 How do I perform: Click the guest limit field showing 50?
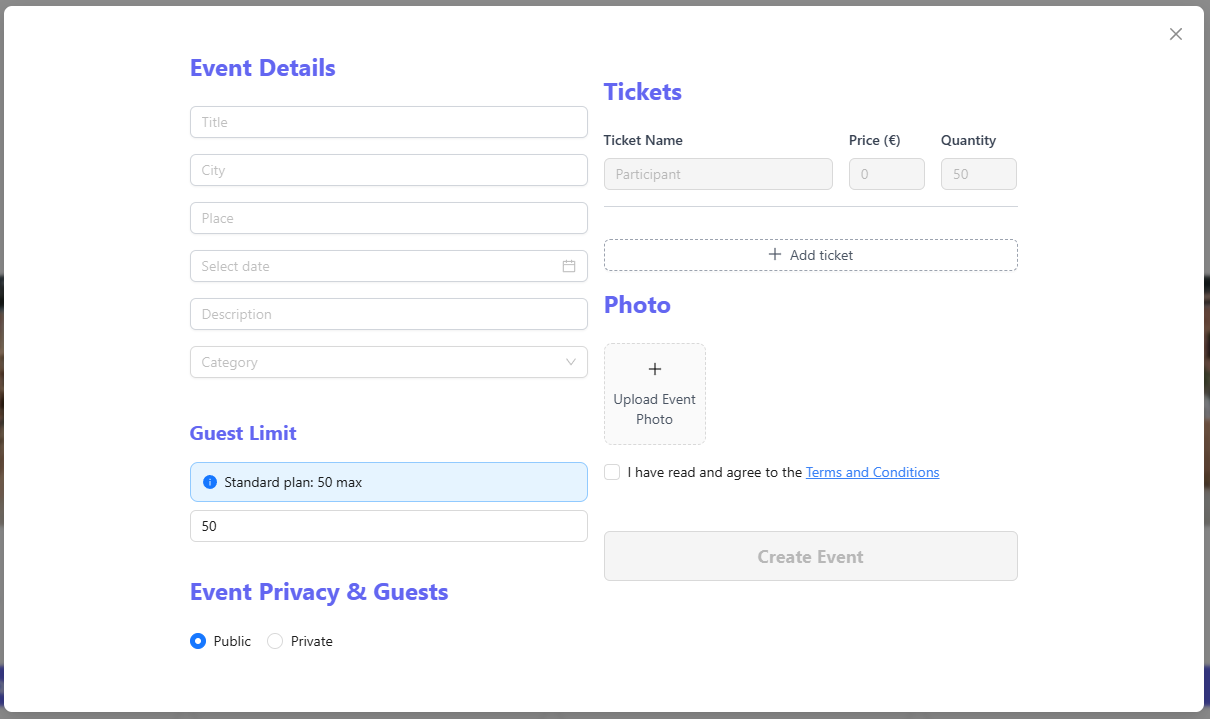click(389, 526)
